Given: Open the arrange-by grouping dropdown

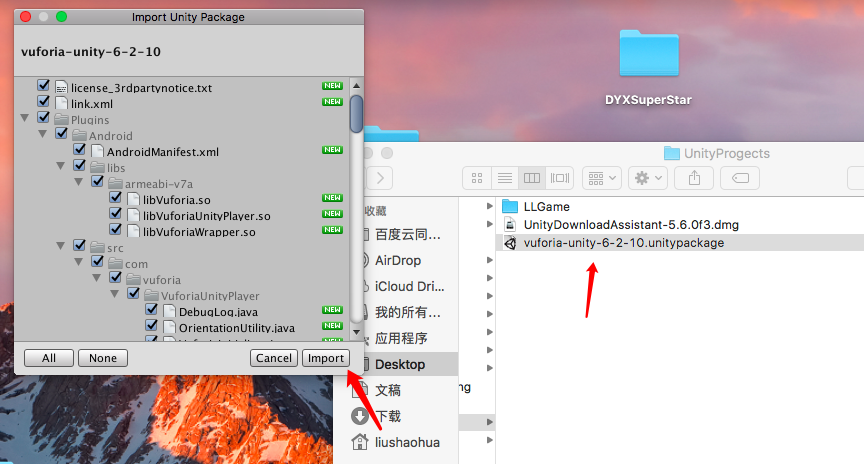Looking at the screenshot, I should tap(602, 178).
